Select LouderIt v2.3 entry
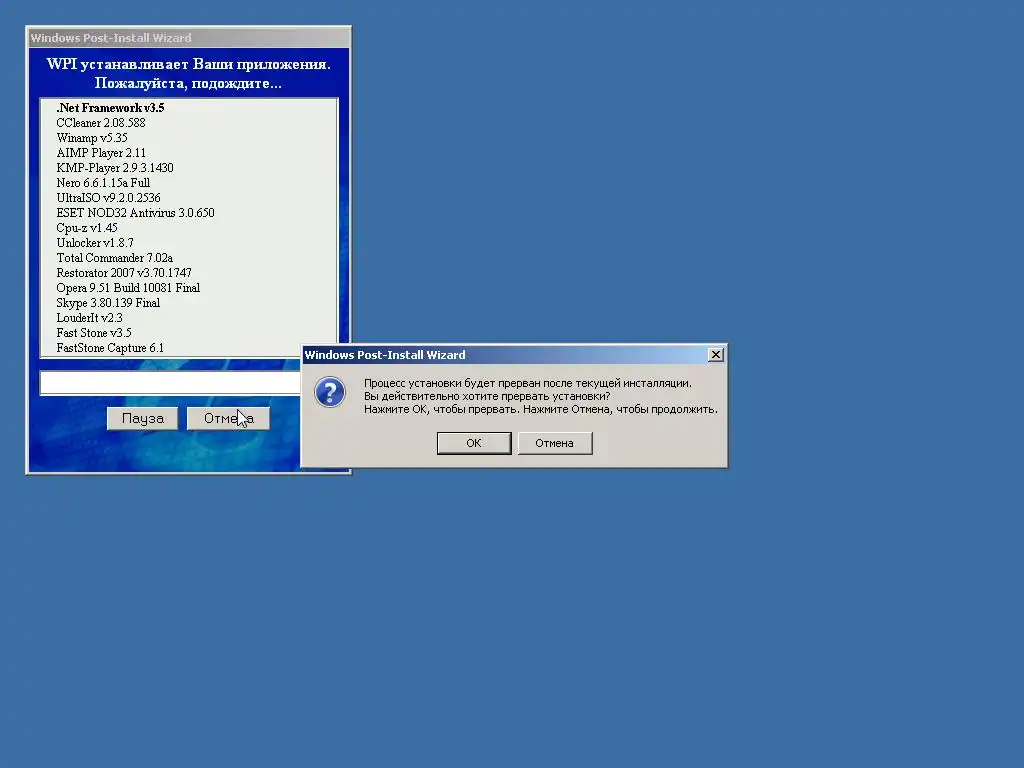Screen dimensions: 1024x768 89,318
